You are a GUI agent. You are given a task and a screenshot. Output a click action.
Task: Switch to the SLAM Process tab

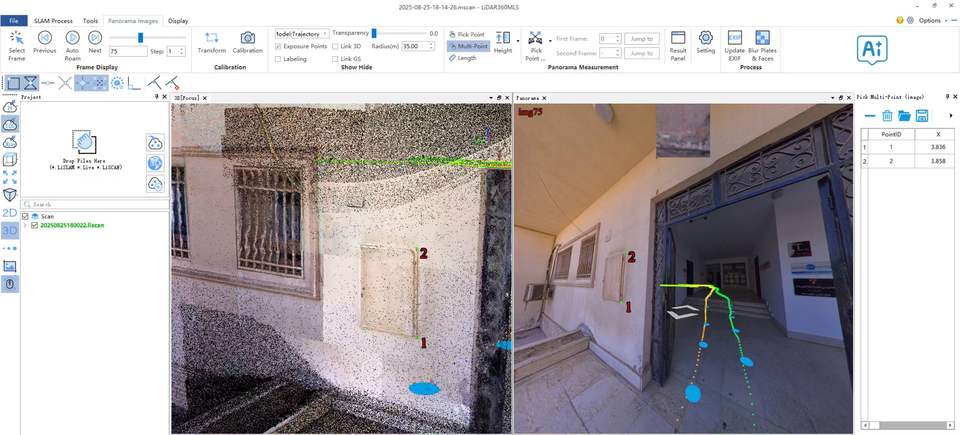tap(53, 21)
